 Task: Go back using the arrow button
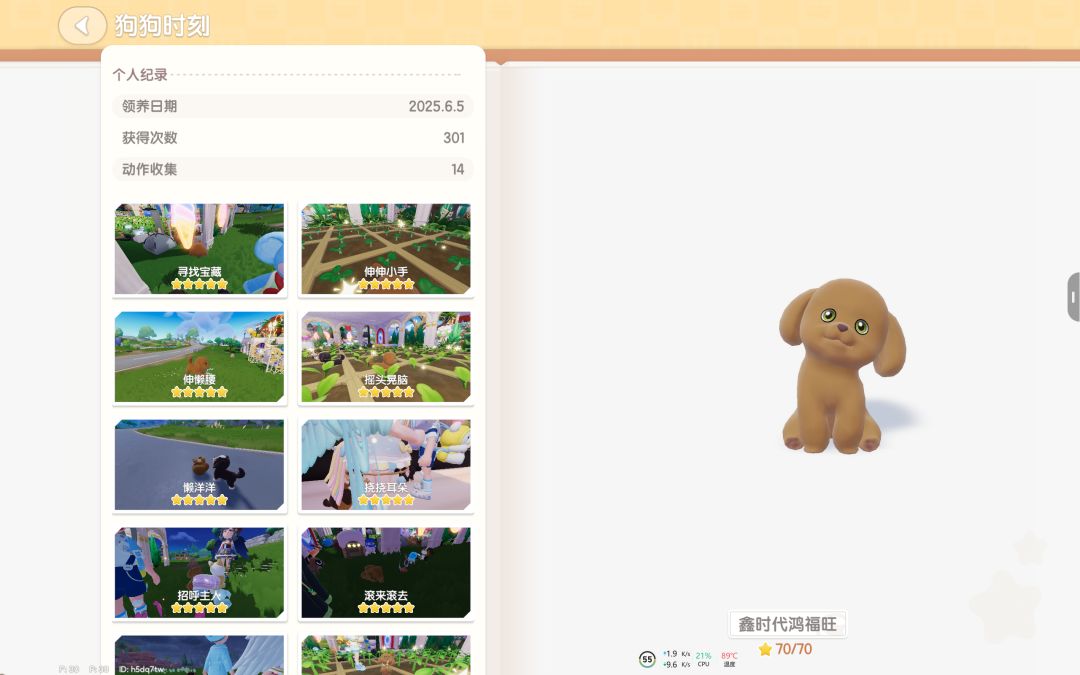coord(82,26)
